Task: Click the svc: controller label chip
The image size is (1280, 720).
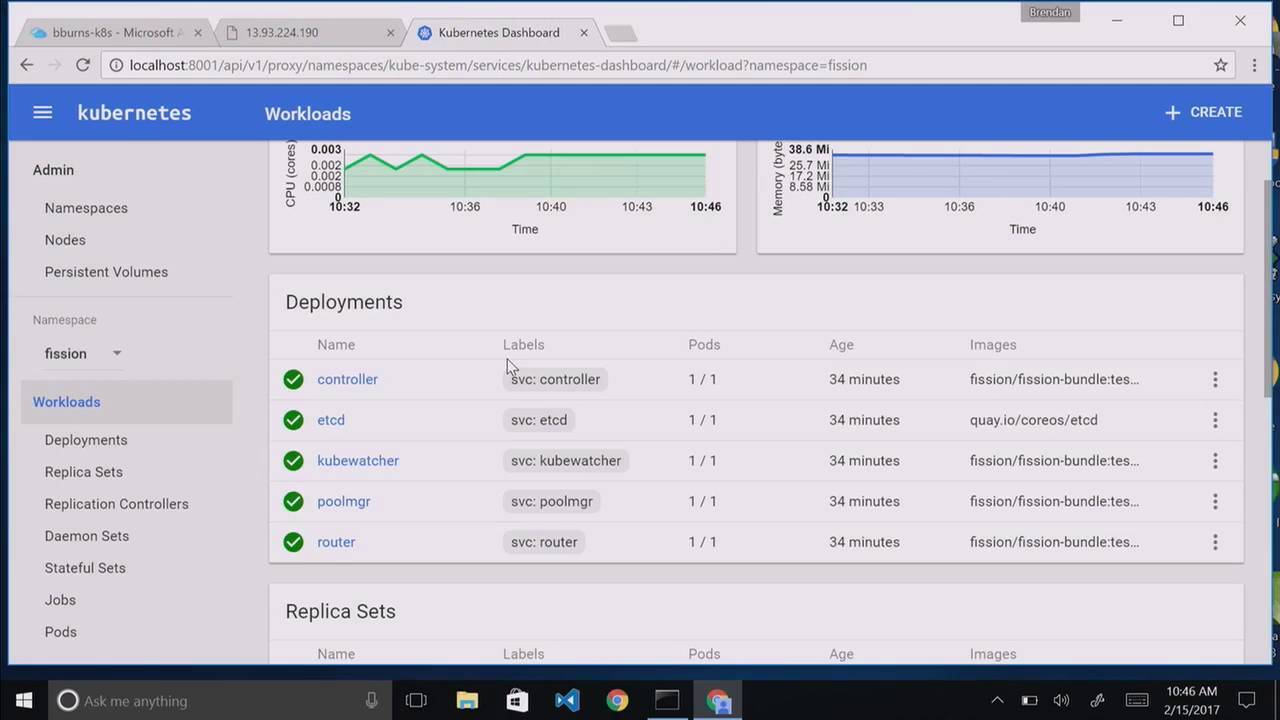Action: coord(555,379)
